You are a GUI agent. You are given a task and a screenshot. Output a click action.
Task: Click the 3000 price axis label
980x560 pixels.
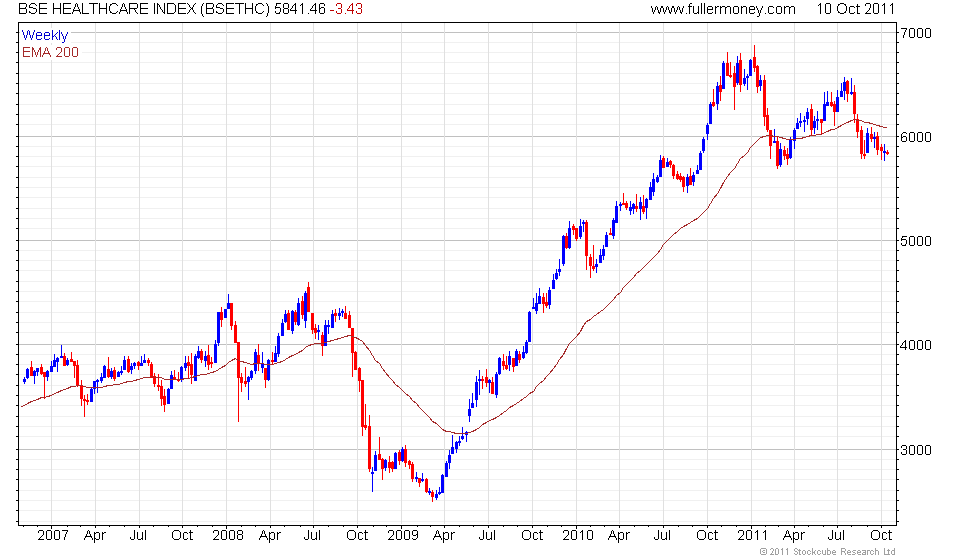point(916,449)
